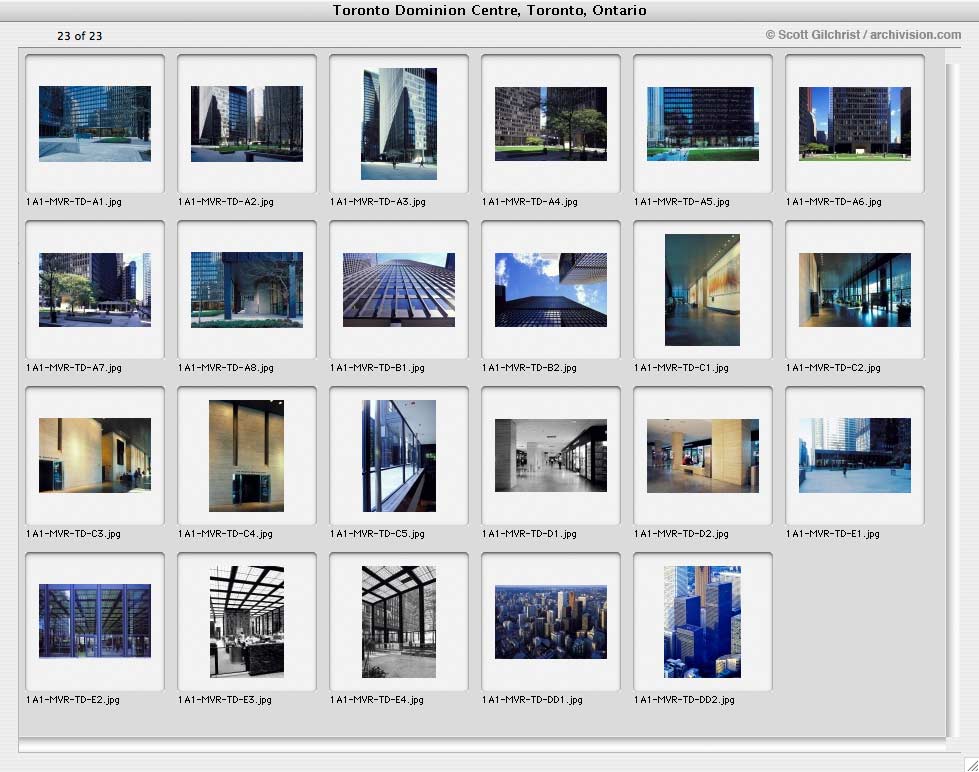Click the filename label 1A1-MVR-TD-D1.jpg
The width and height of the screenshot is (979, 772).
click(x=529, y=534)
